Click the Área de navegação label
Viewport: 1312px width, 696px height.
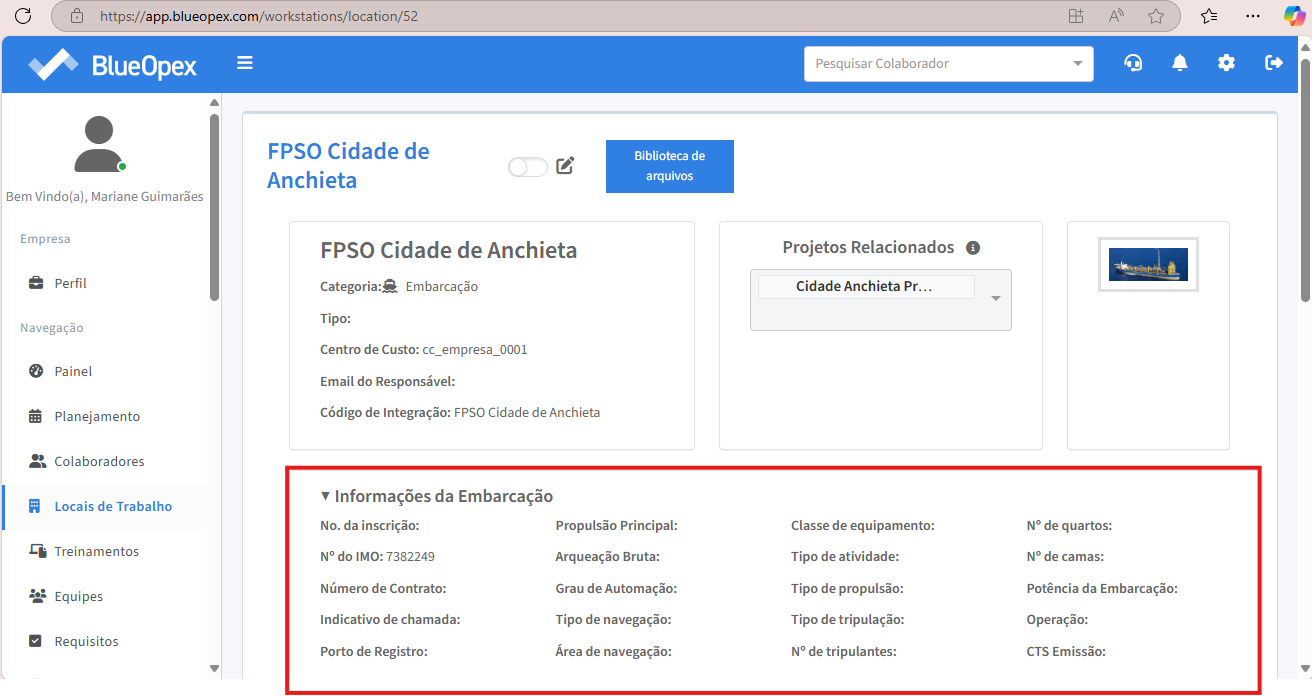point(614,651)
